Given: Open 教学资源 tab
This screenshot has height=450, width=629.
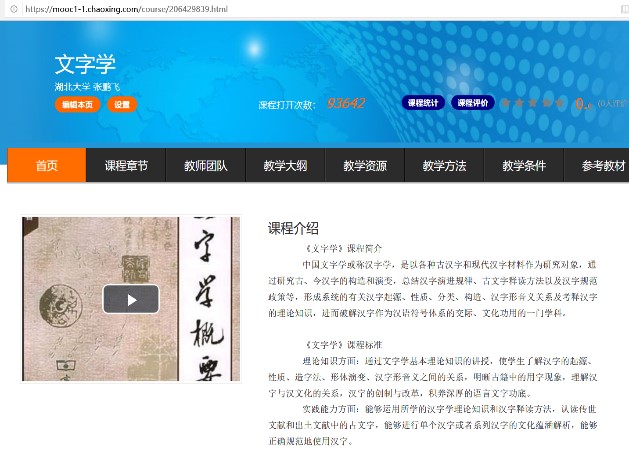Looking at the screenshot, I should 364,166.
